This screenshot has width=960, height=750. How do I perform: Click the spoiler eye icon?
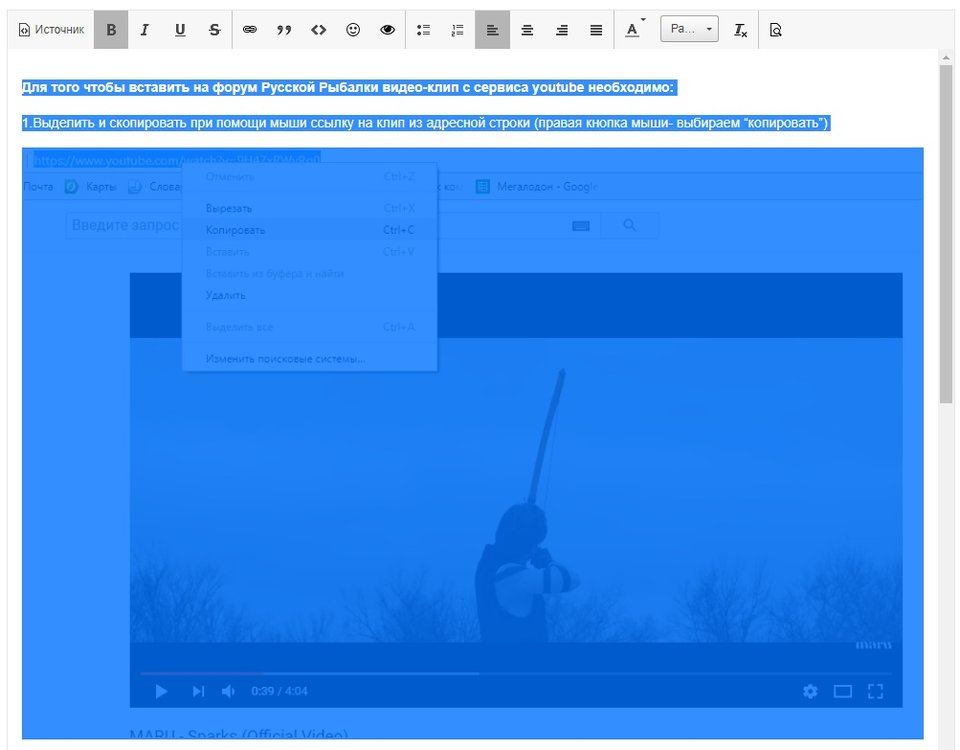pos(388,30)
